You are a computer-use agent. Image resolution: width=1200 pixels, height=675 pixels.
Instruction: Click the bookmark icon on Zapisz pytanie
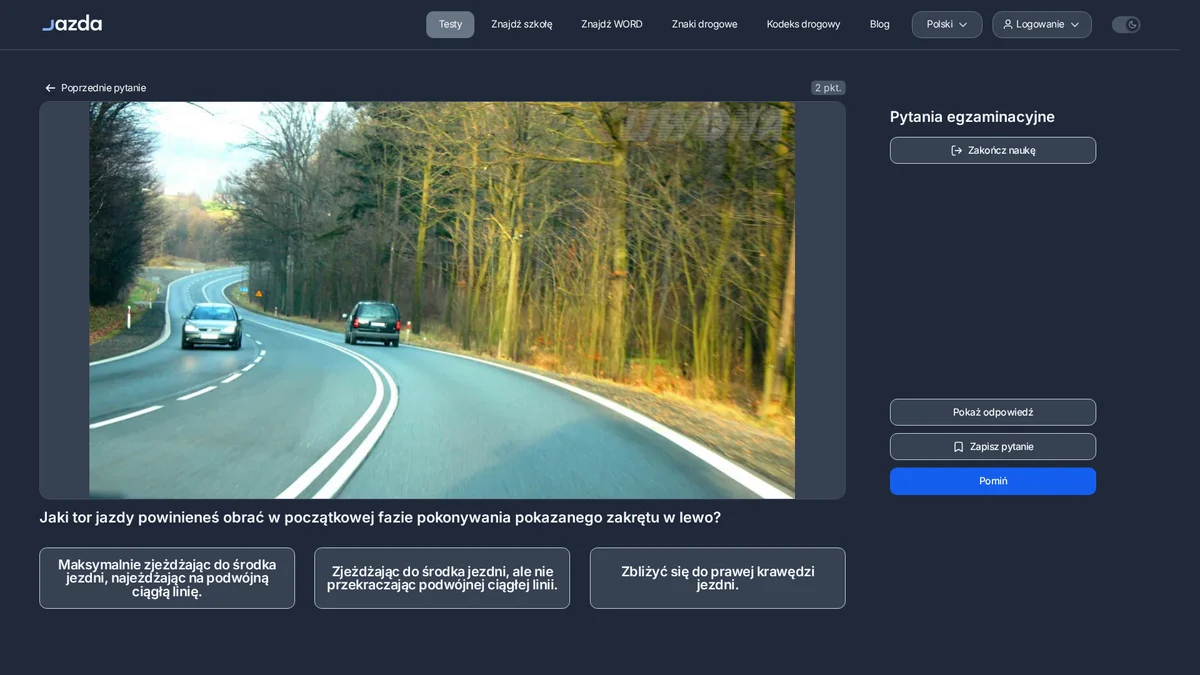coord(958,447)
